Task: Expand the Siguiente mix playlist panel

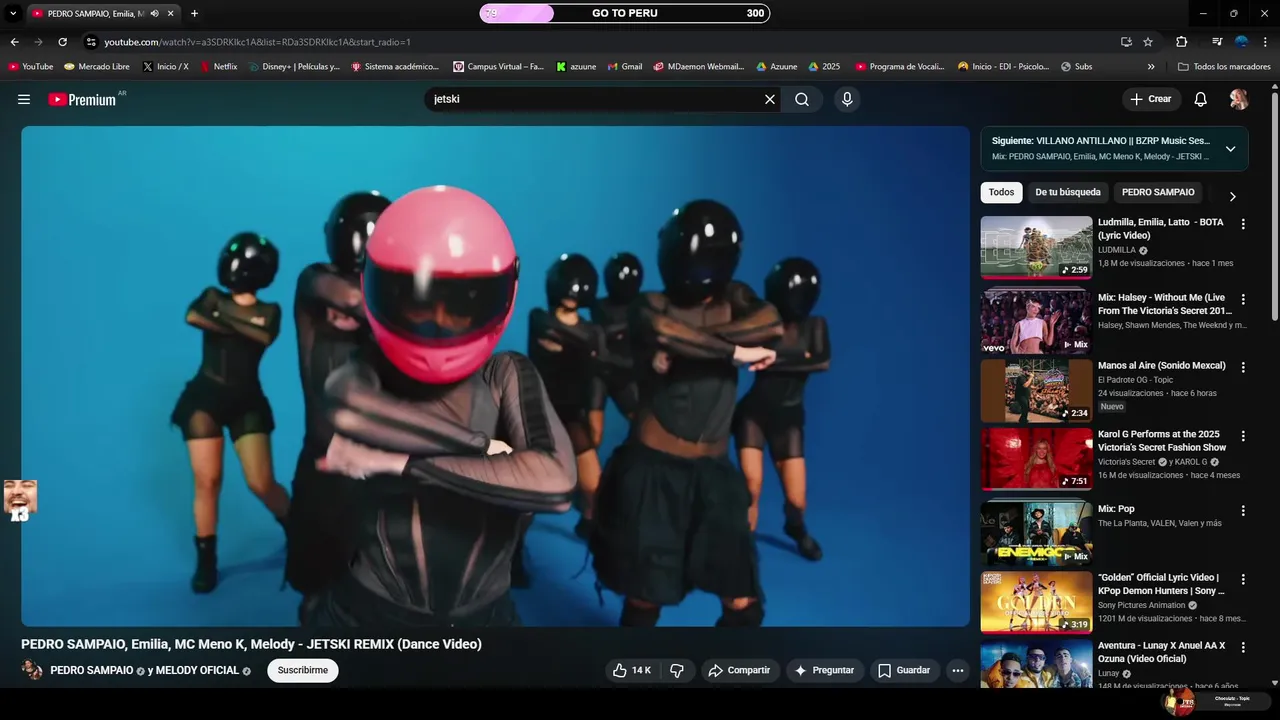Action: (1230, 148)
